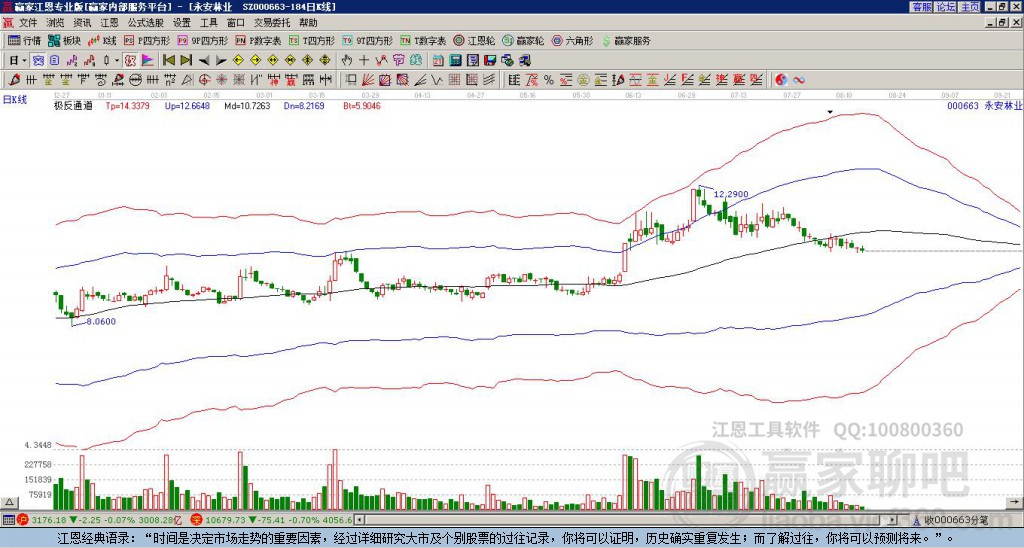Open the P数字表 number table
1024x548 pixels.
258,40
